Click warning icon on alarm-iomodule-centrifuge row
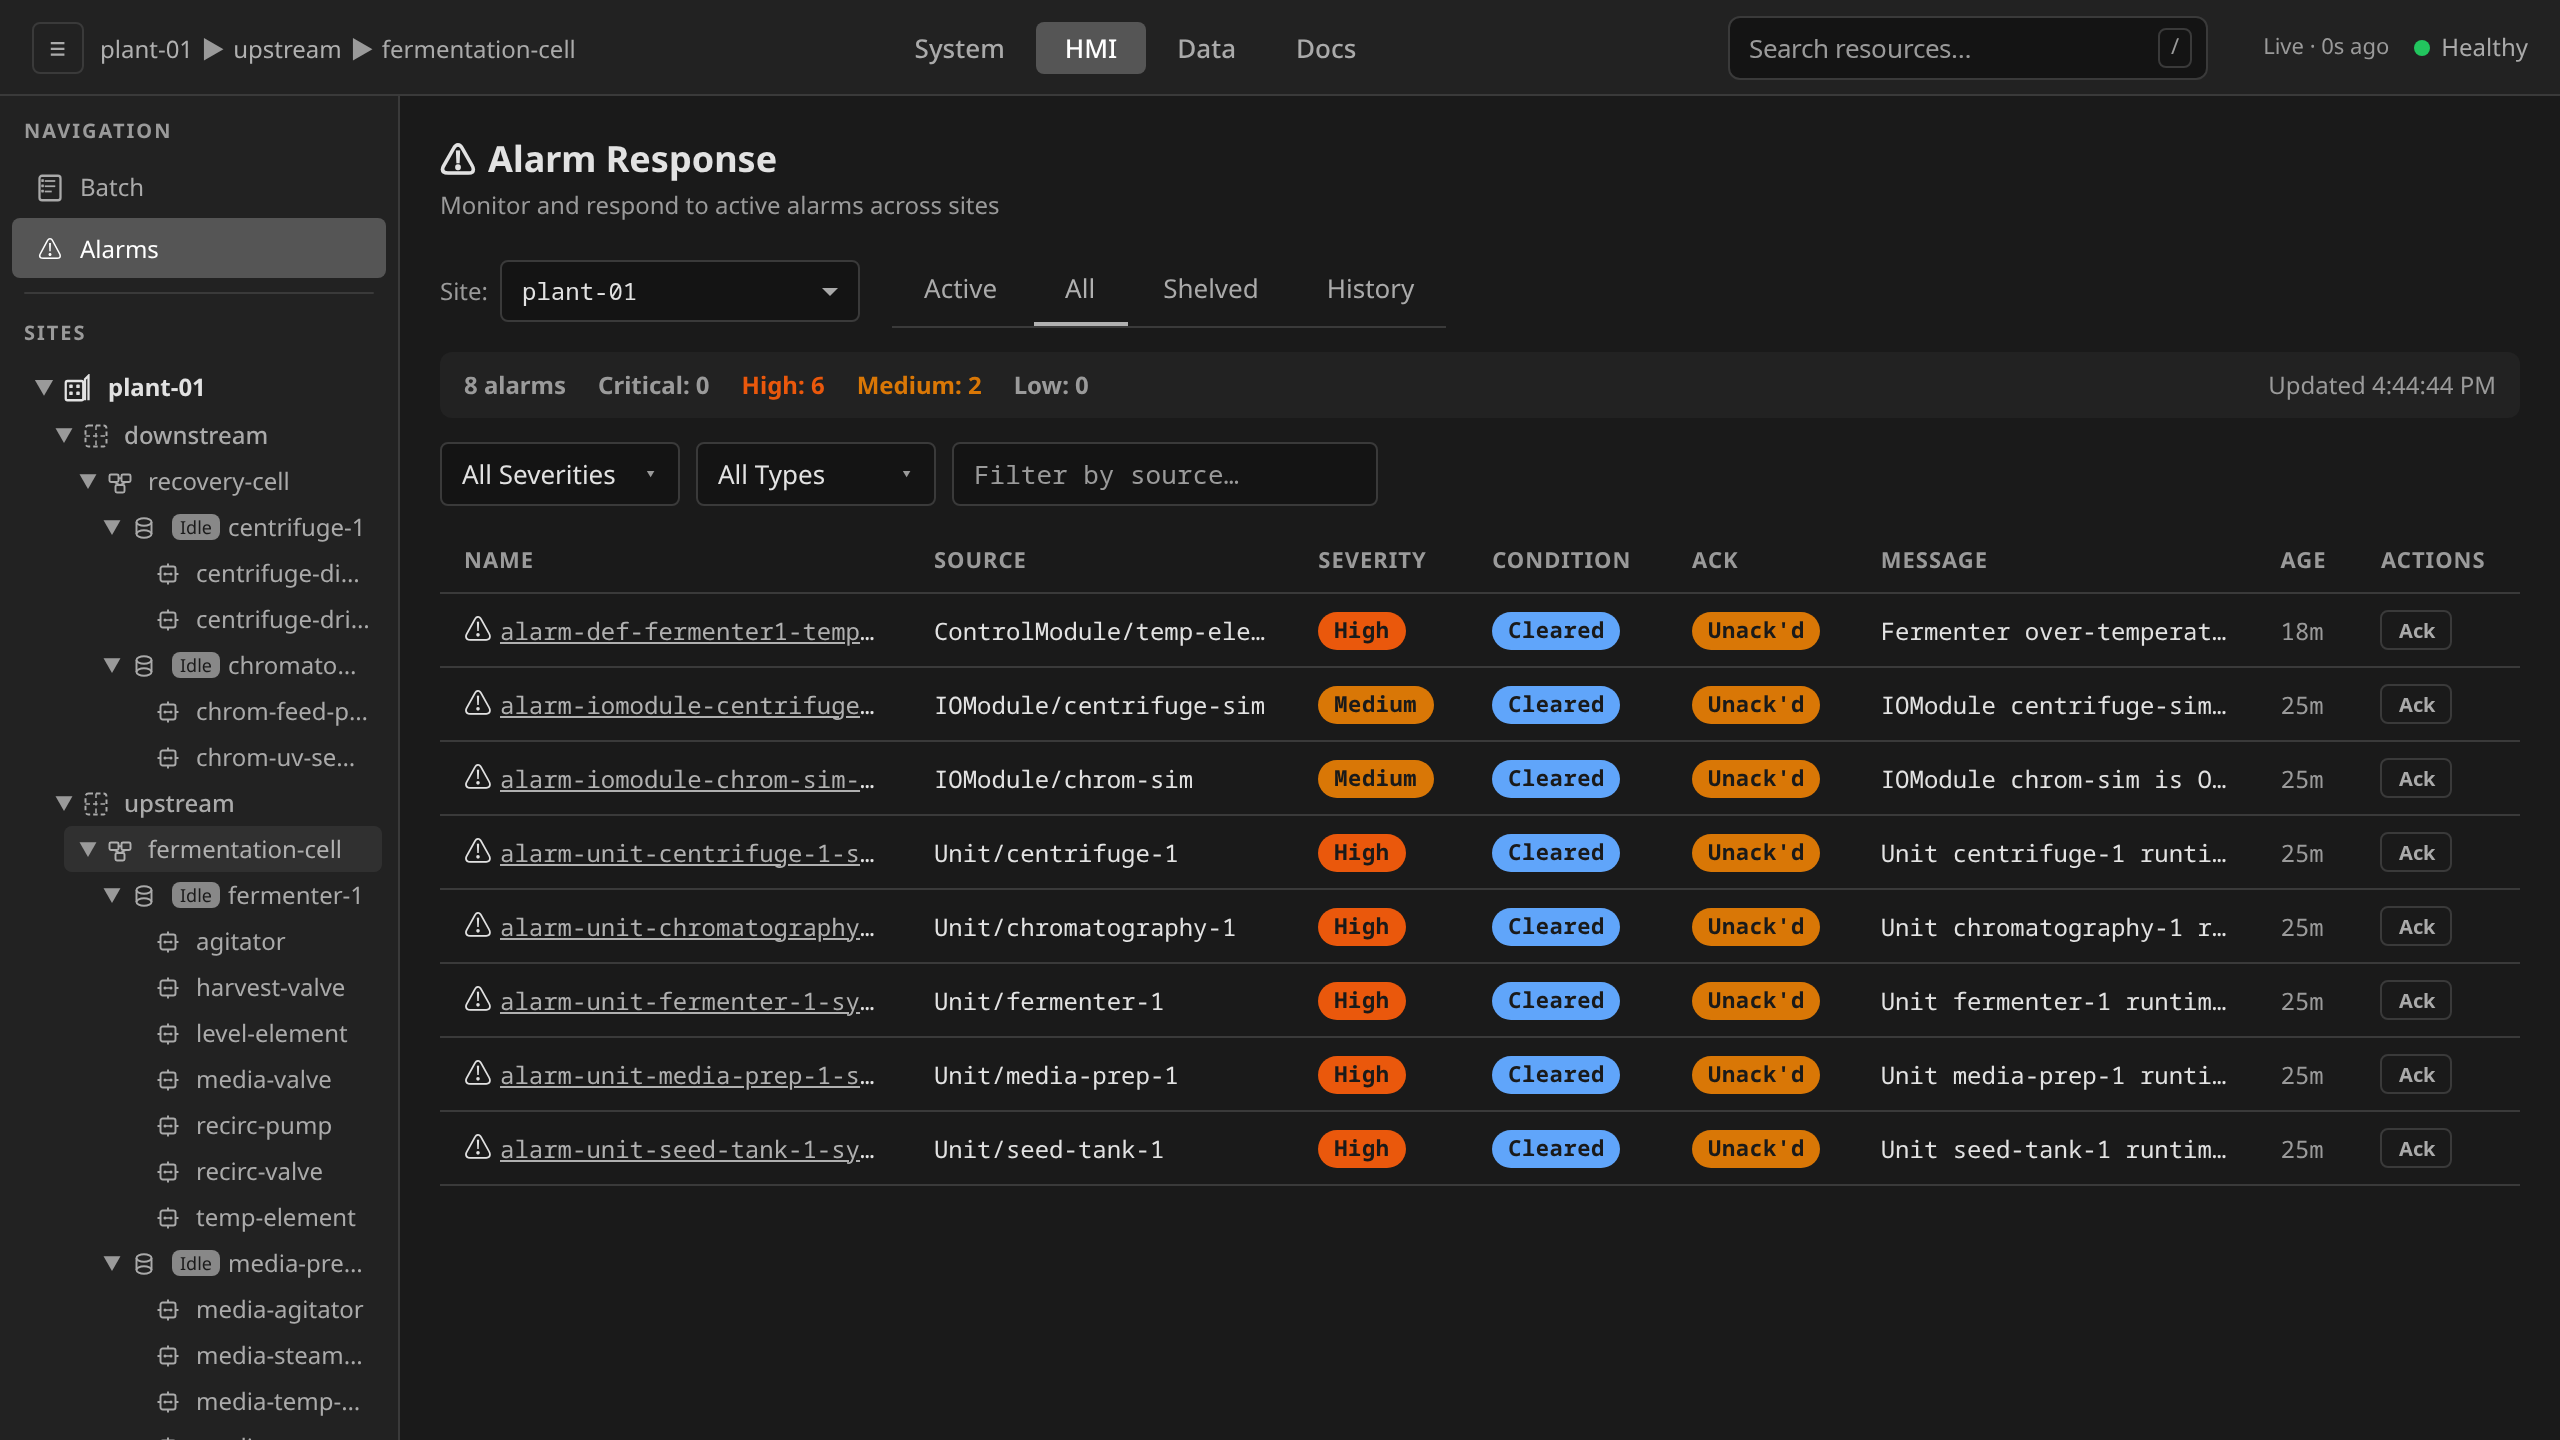The image size is (2560, 1440). pyautogui.click(x=478, y=703)
